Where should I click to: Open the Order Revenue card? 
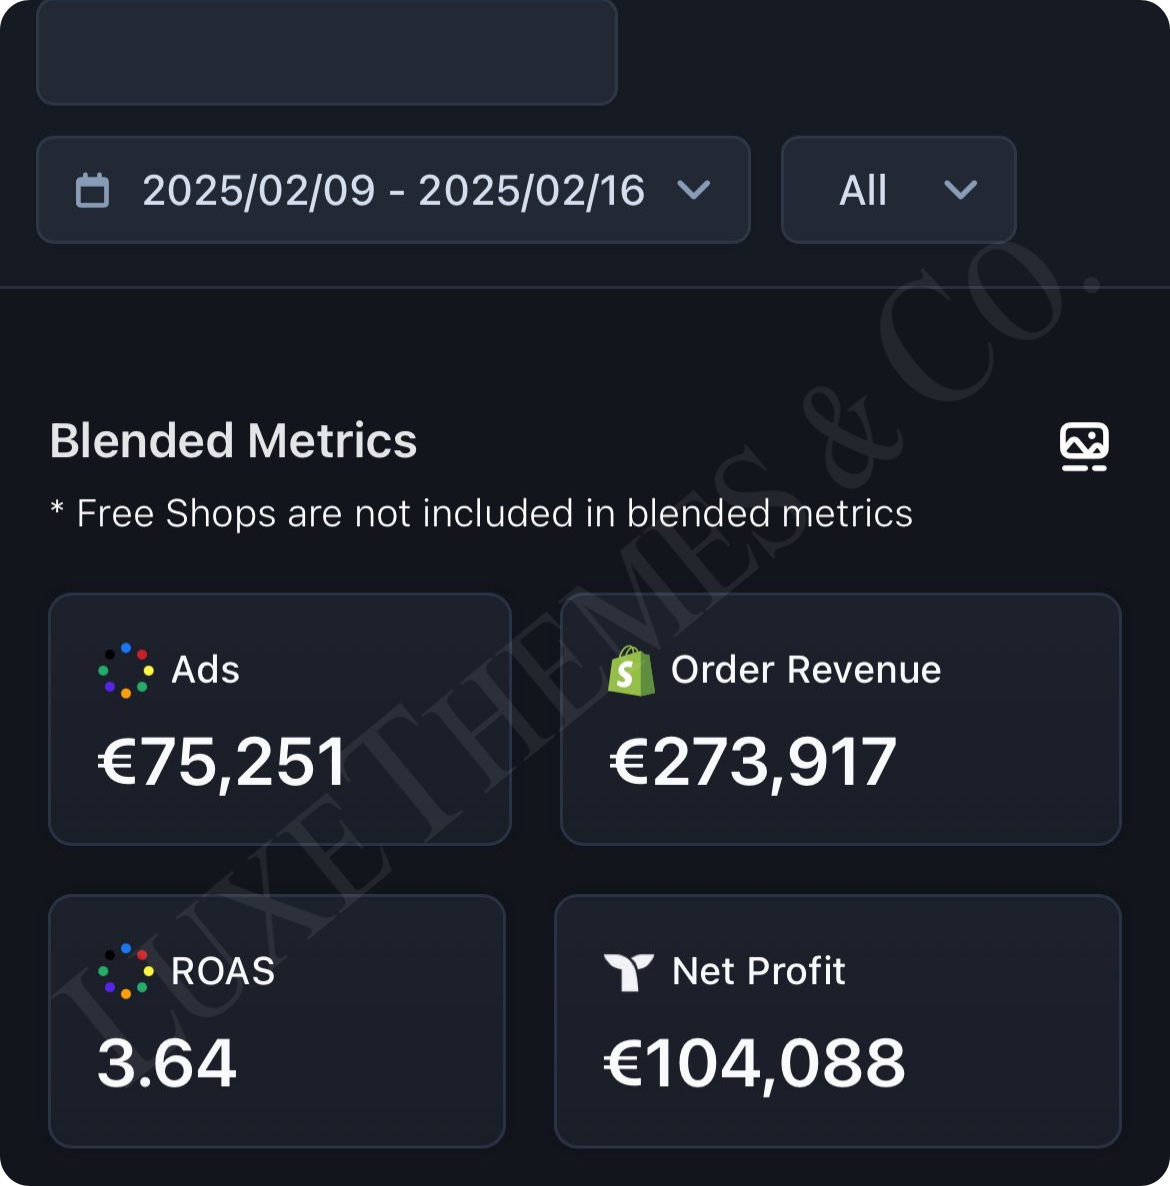[x=840, y=719]
